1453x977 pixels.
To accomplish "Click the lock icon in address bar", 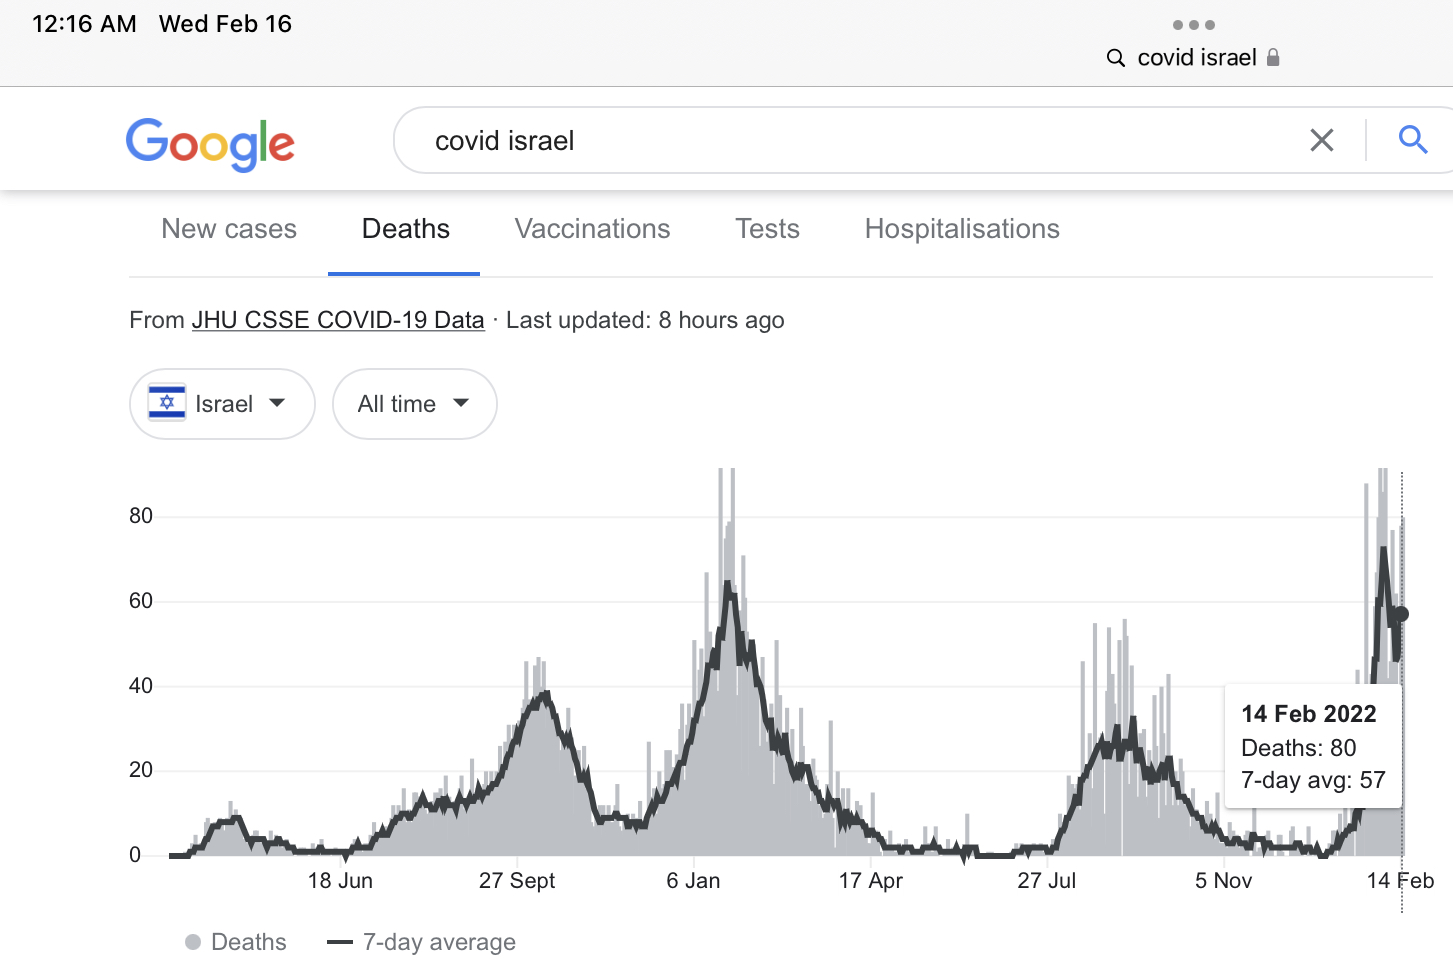I will click(x=1273, y=58).
